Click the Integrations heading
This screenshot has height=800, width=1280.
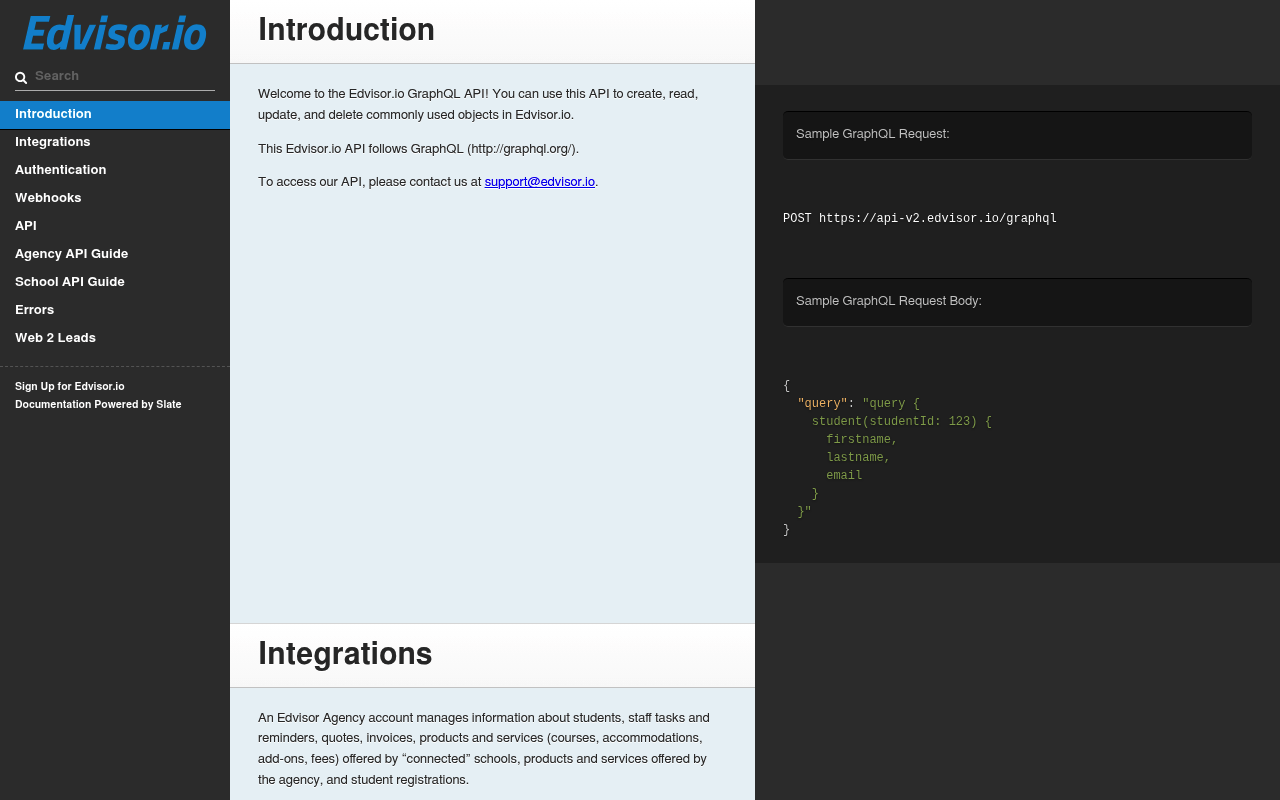pyautogui.click(x=345, y=654)
